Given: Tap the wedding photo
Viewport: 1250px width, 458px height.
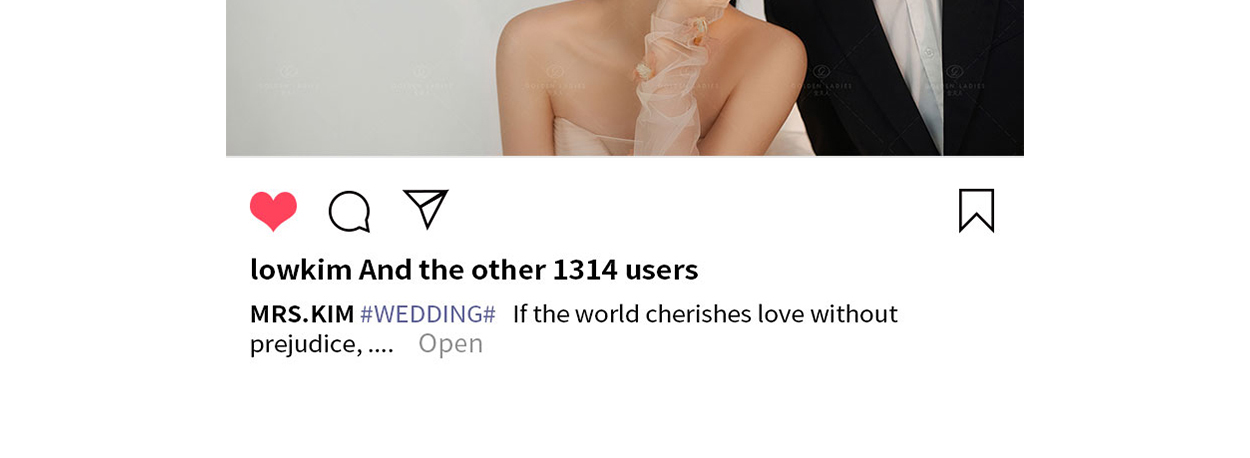Looking at the screenshot, I should [625, 78].
